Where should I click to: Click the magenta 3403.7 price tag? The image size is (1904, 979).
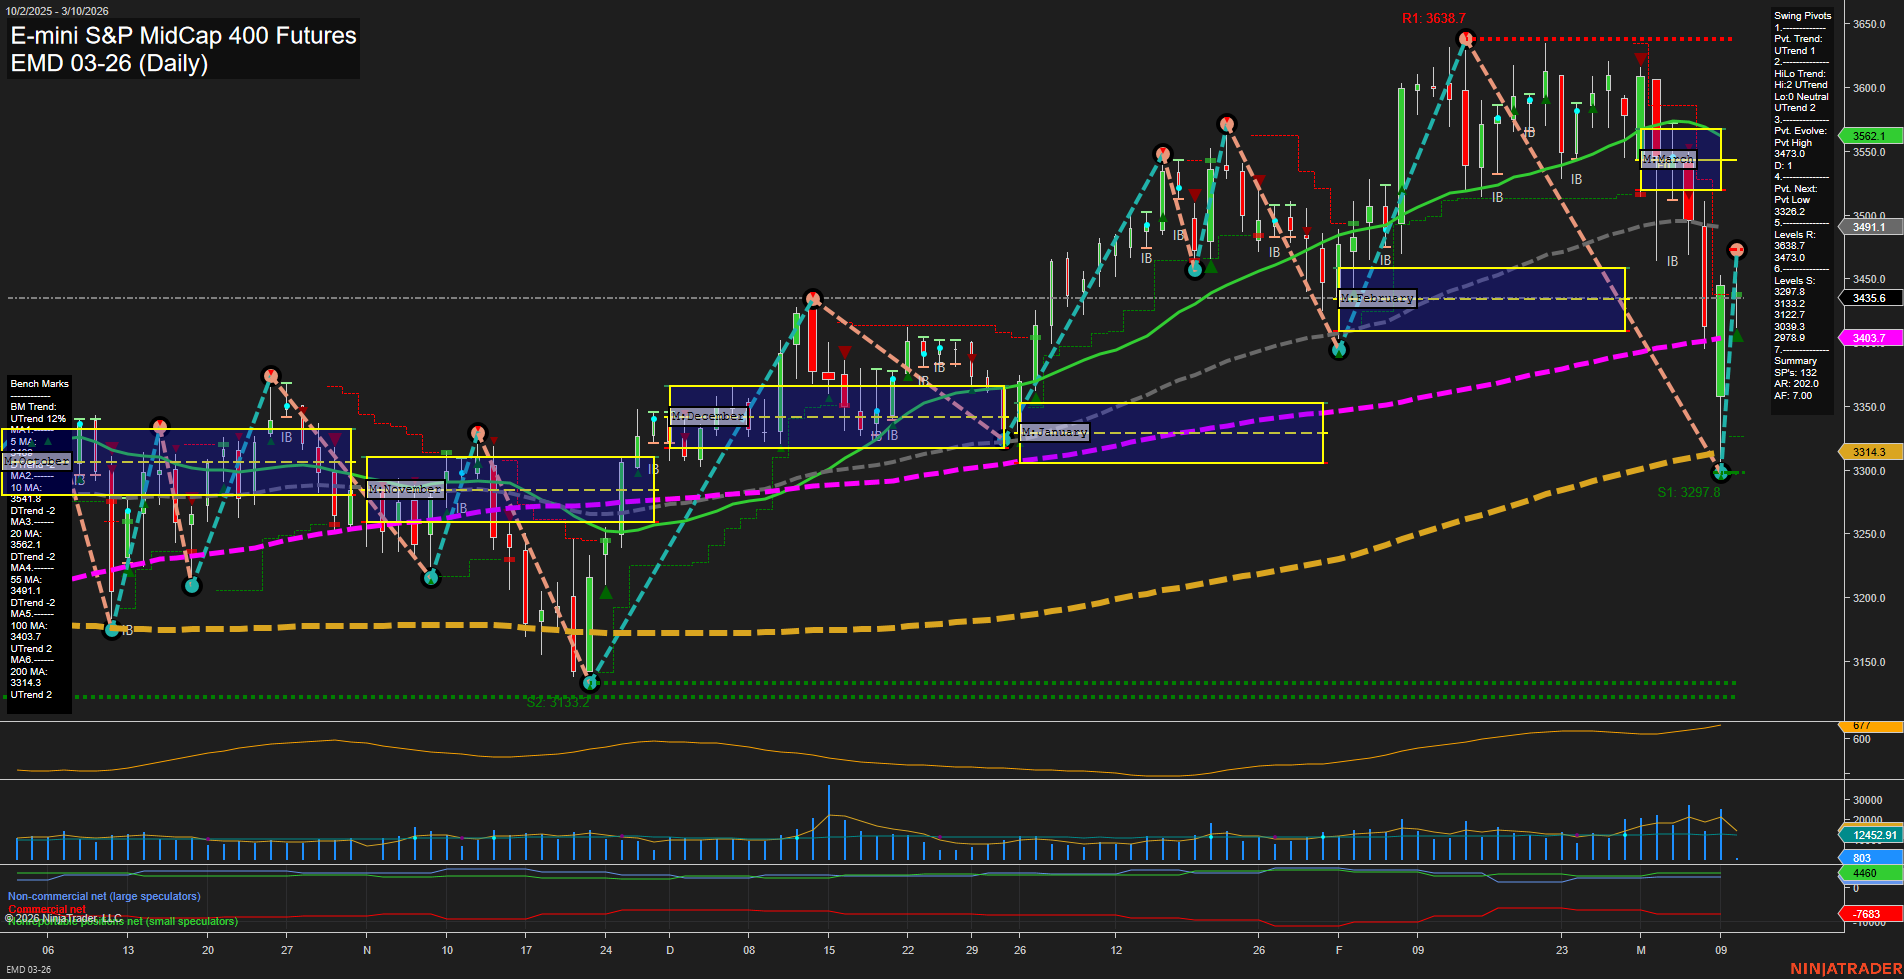(x=1867, y=340)
